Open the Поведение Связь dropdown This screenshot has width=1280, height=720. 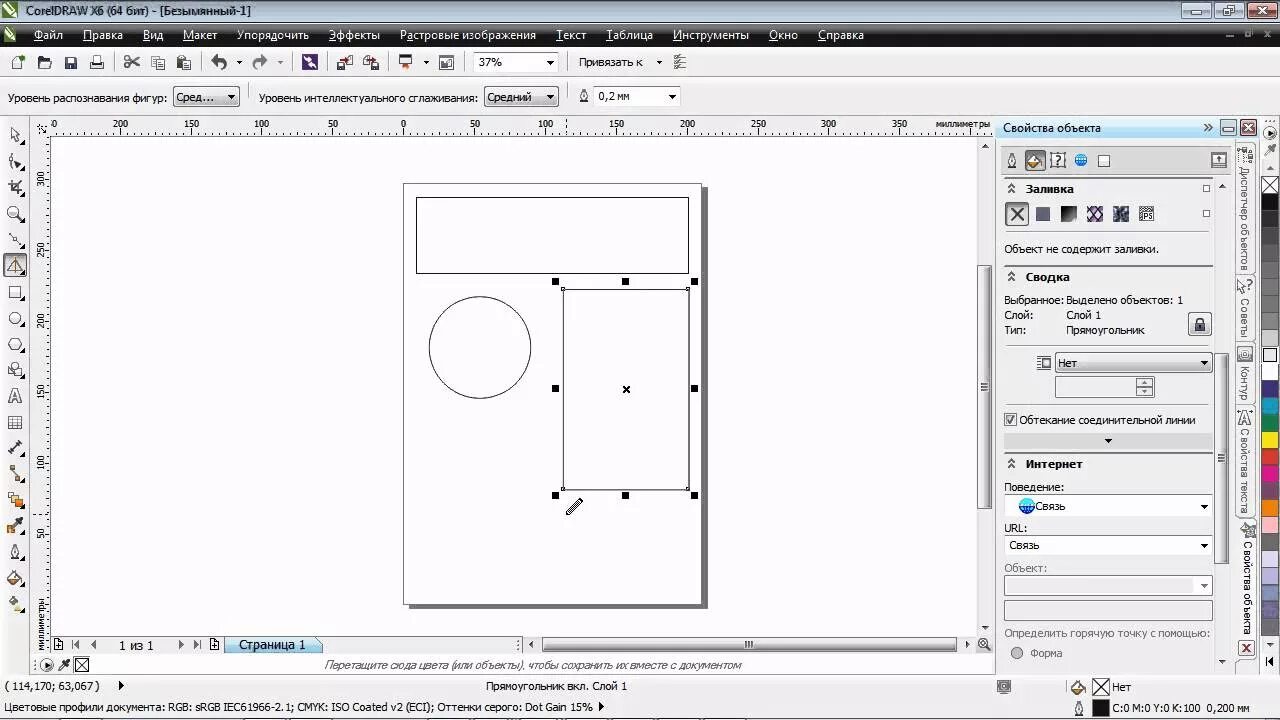click(1108, 506)
